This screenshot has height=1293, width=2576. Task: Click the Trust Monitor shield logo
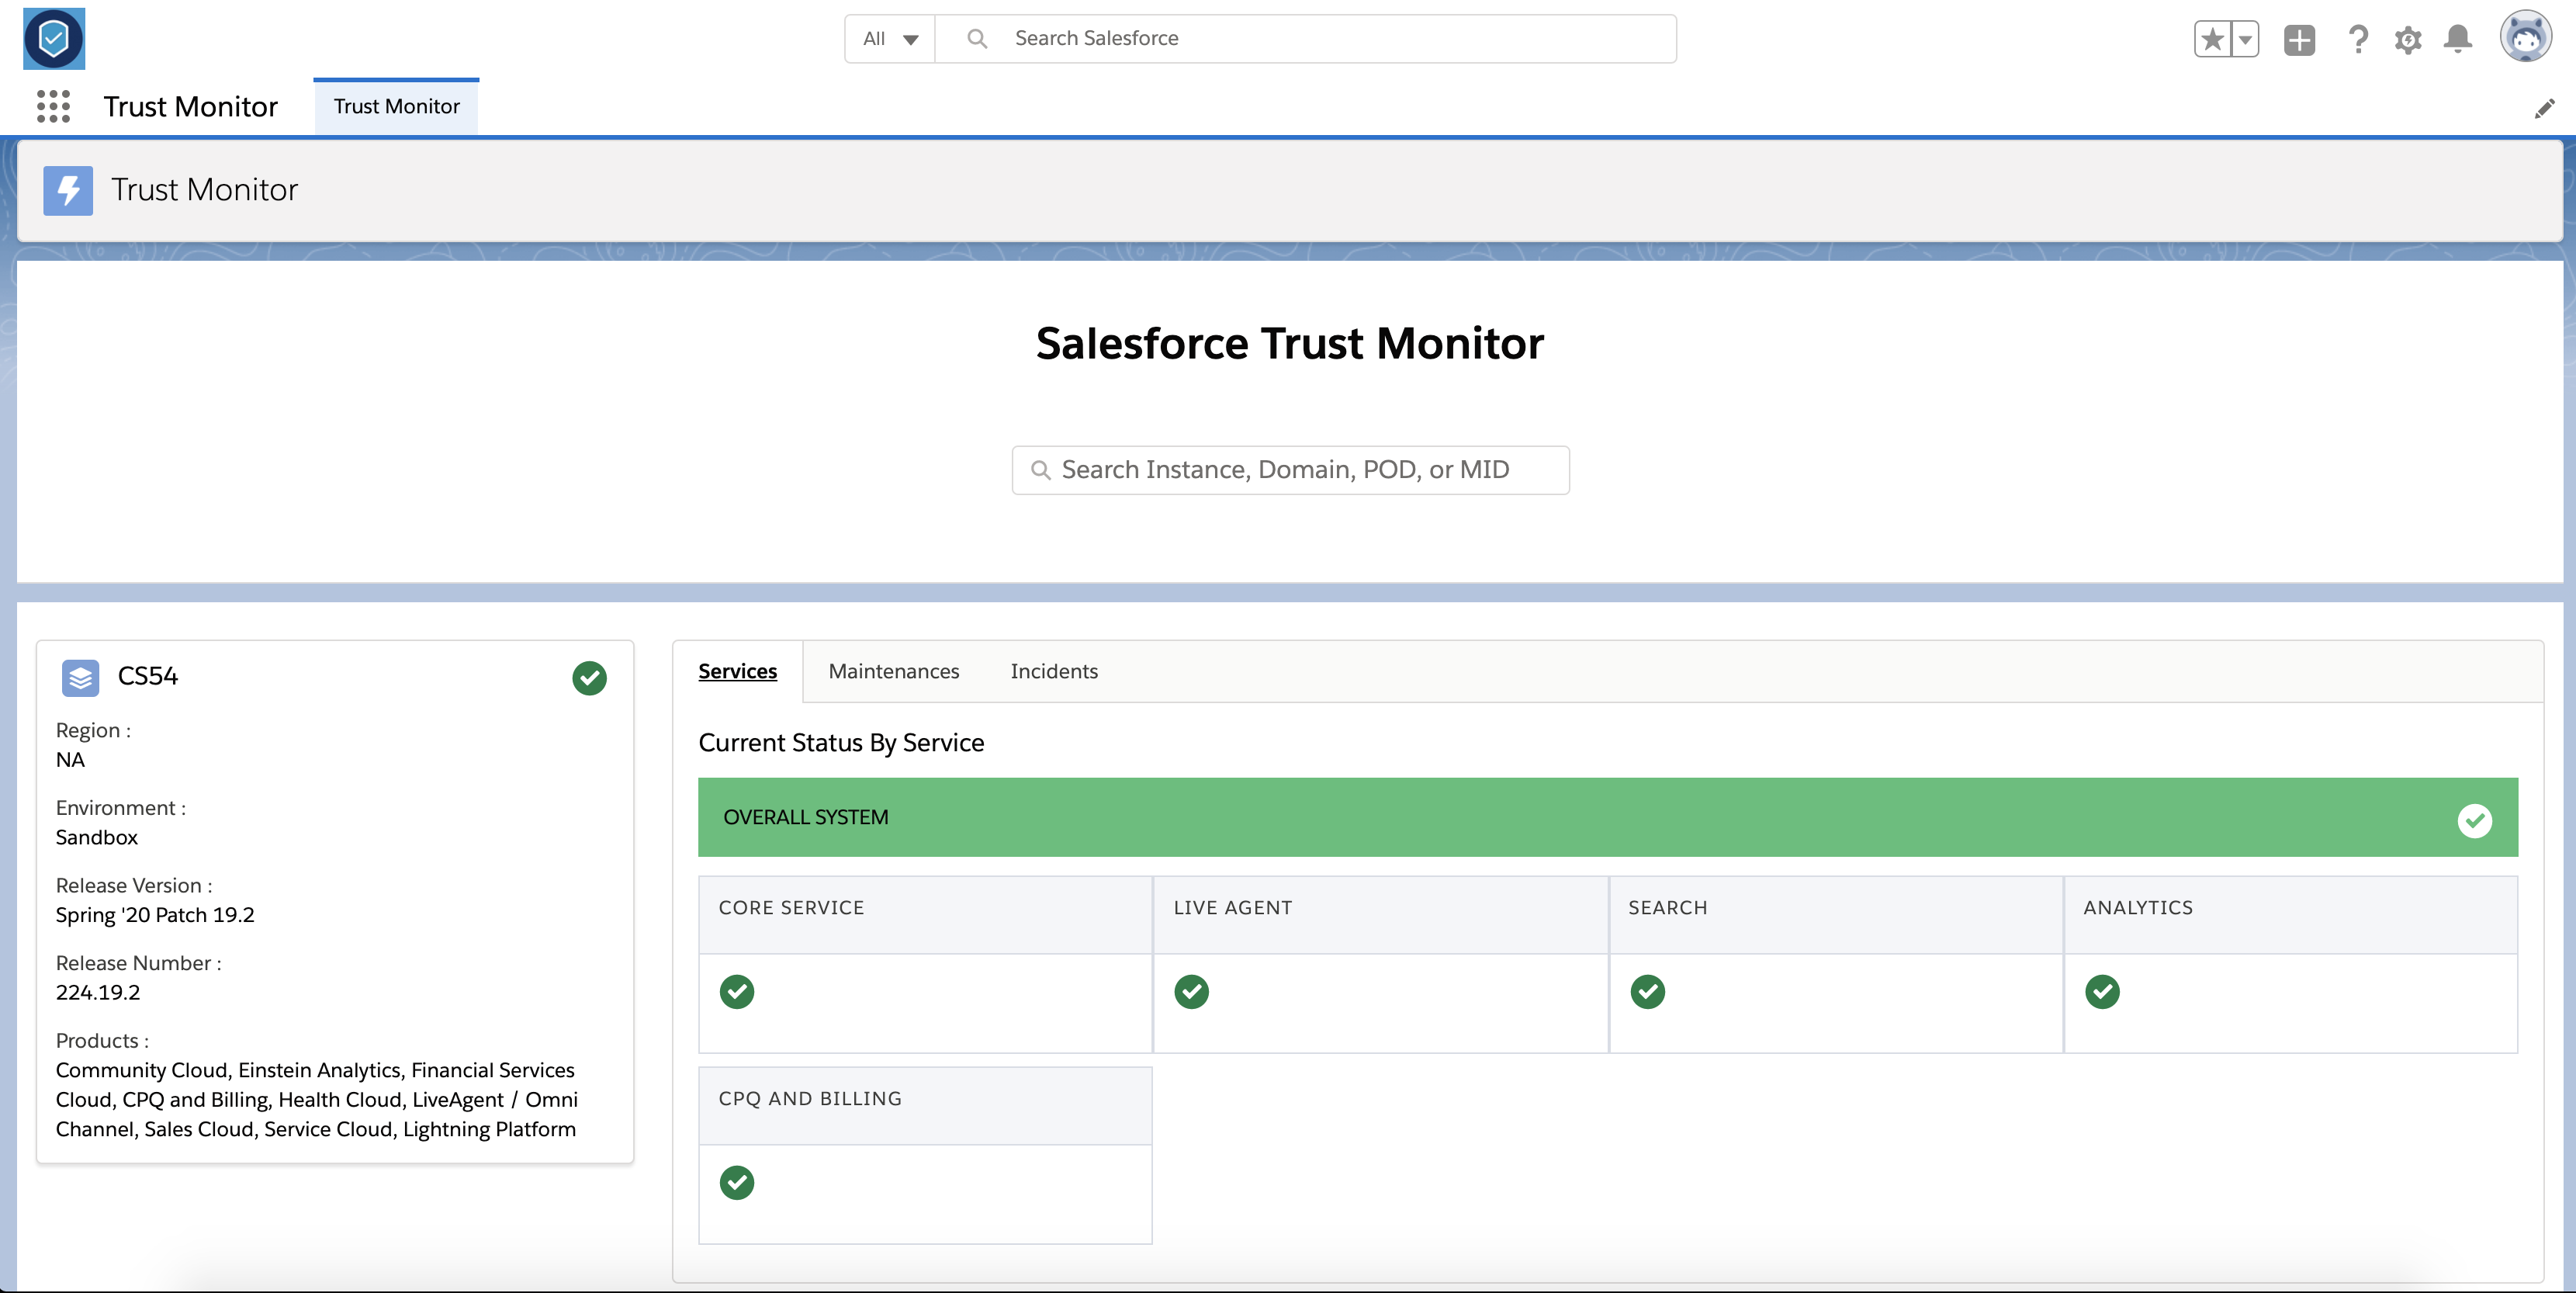(x=54, y=39)
